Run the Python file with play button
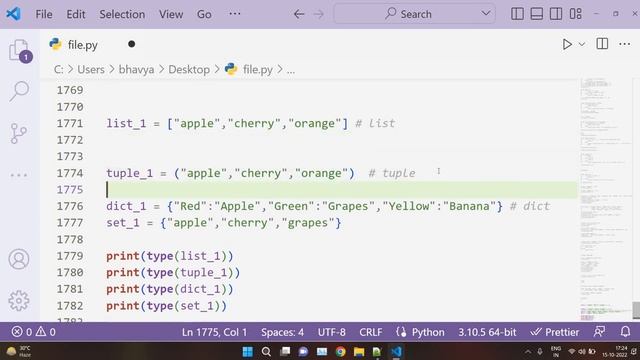Screen dimensions: 640x360 [567, 44]
